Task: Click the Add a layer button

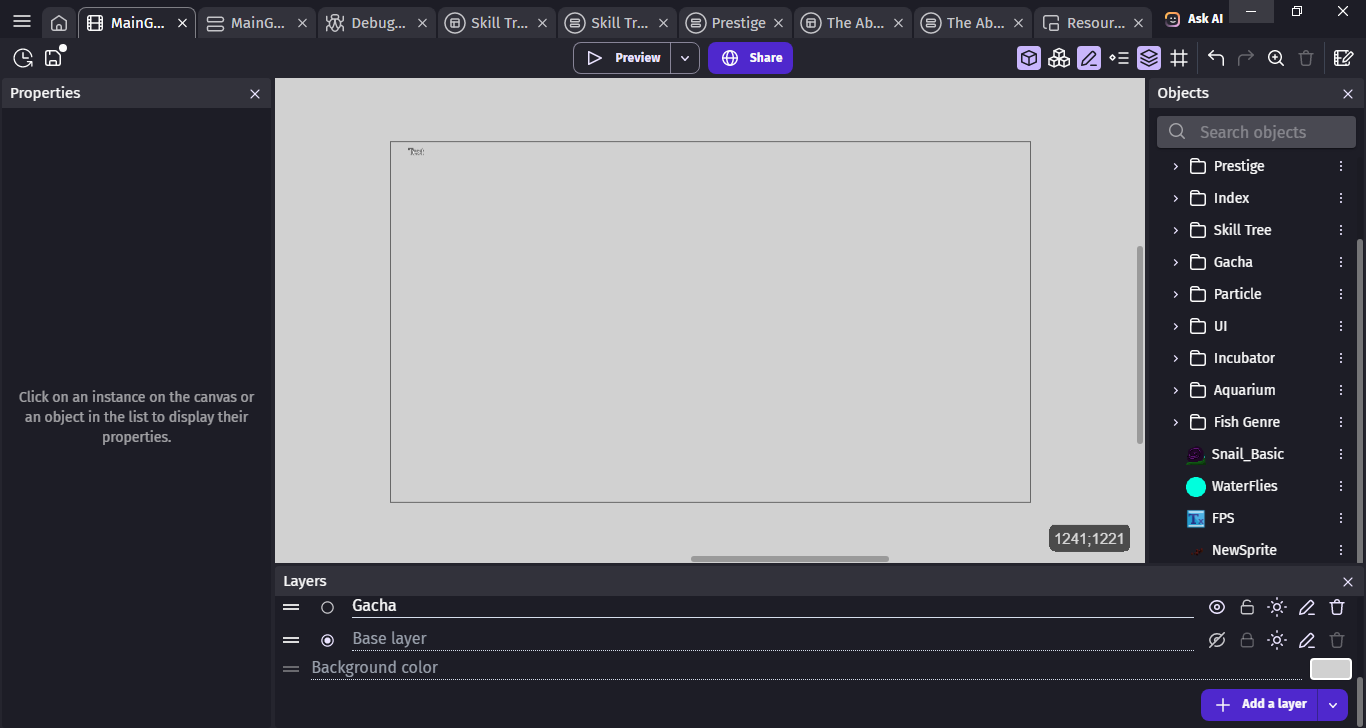Action: (x=1260, y=704)
